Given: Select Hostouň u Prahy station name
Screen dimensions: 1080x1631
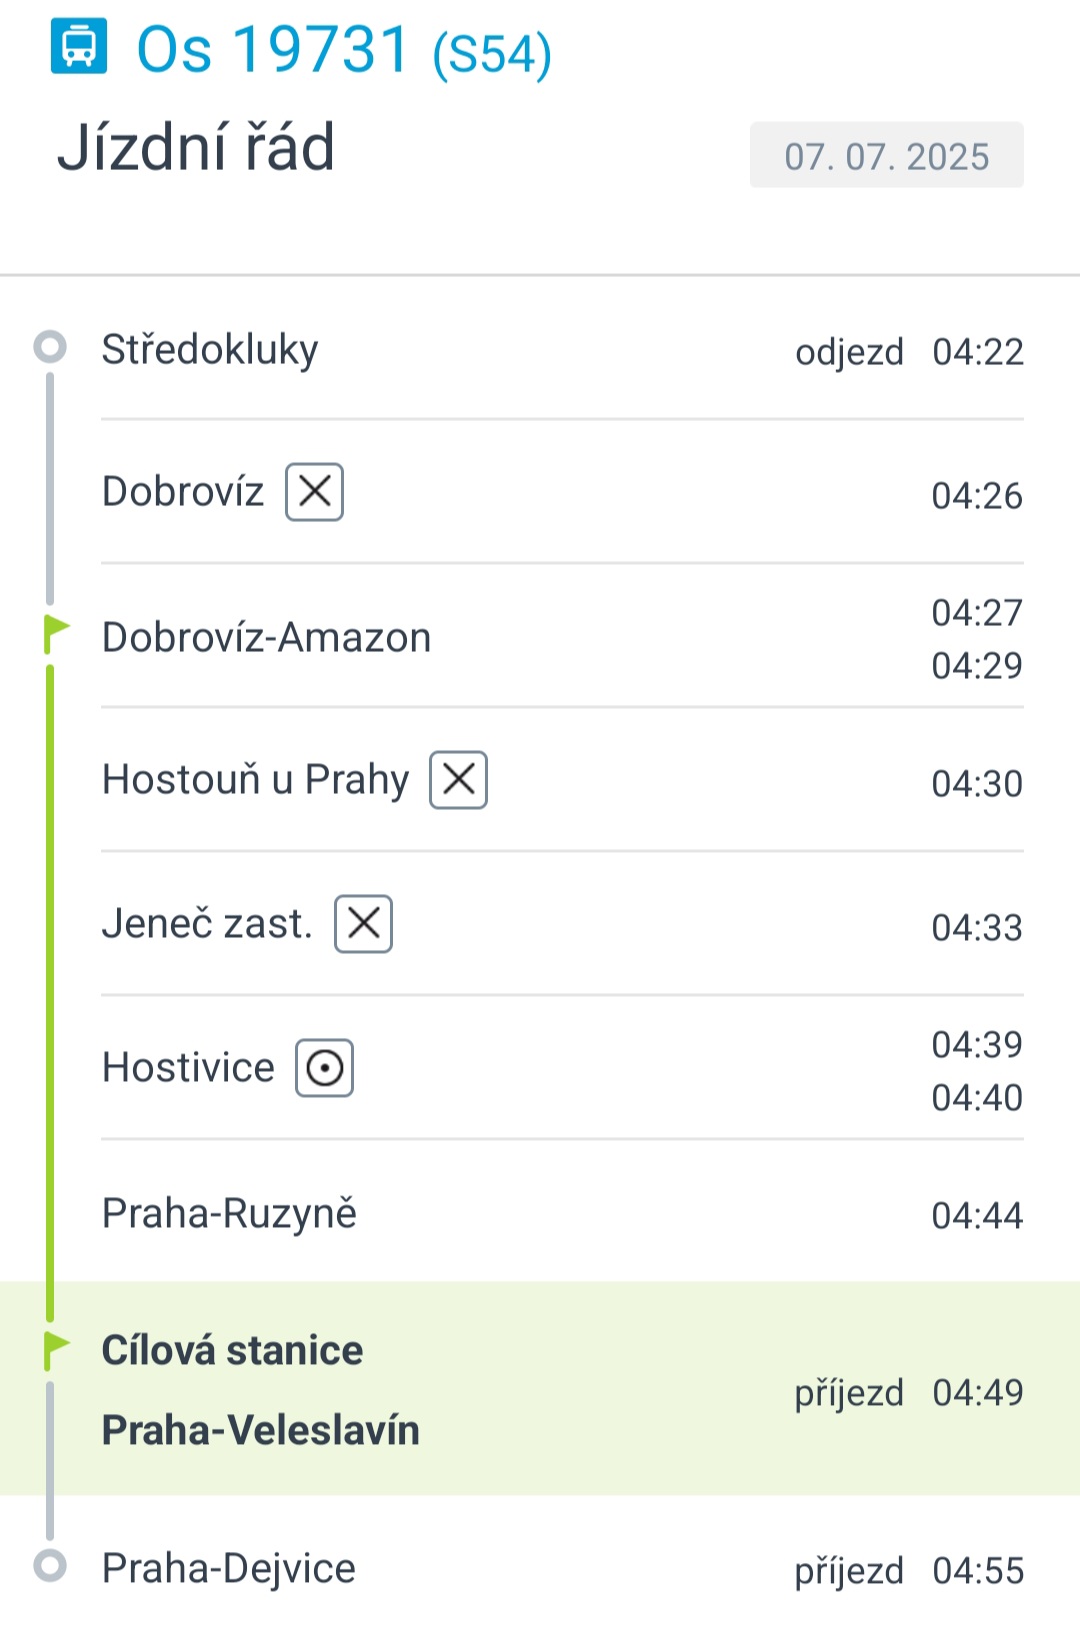Looking at the screenshot, I should tap(256, 780).
